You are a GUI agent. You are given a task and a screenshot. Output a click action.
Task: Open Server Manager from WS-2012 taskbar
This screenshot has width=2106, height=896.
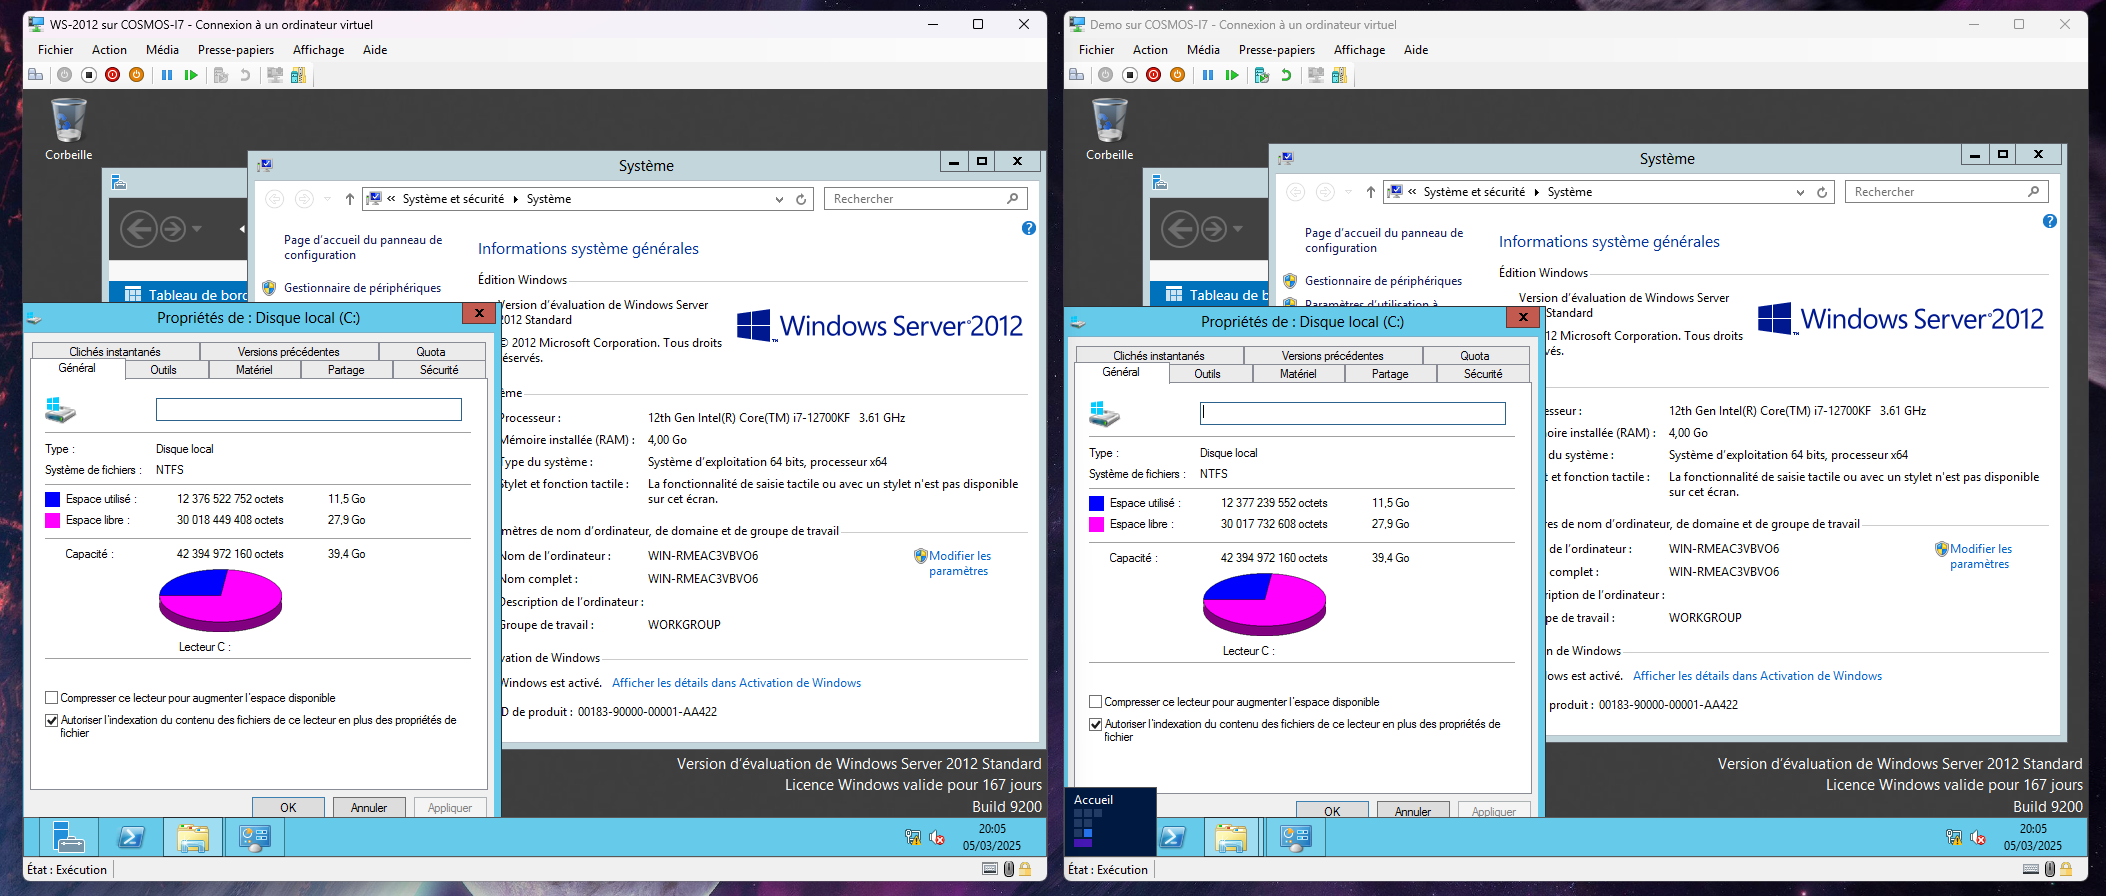[x=69, y=837]
